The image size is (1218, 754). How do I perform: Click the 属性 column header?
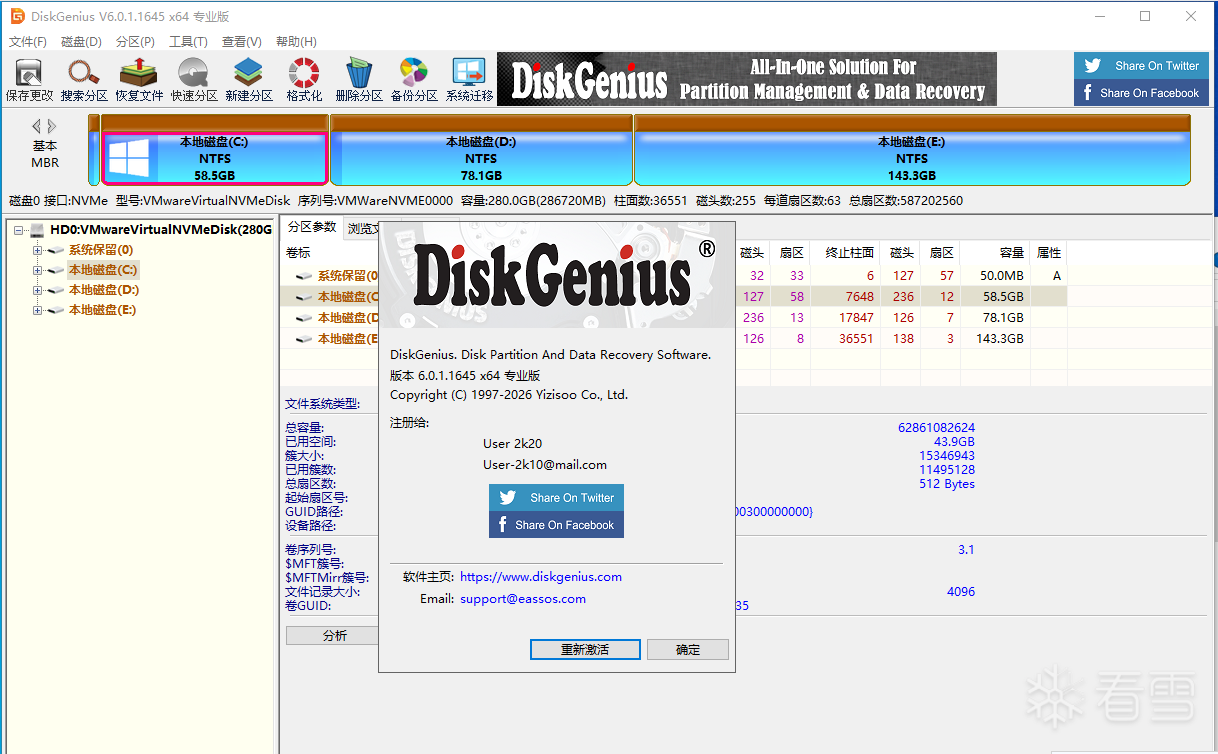(1048, 253)
